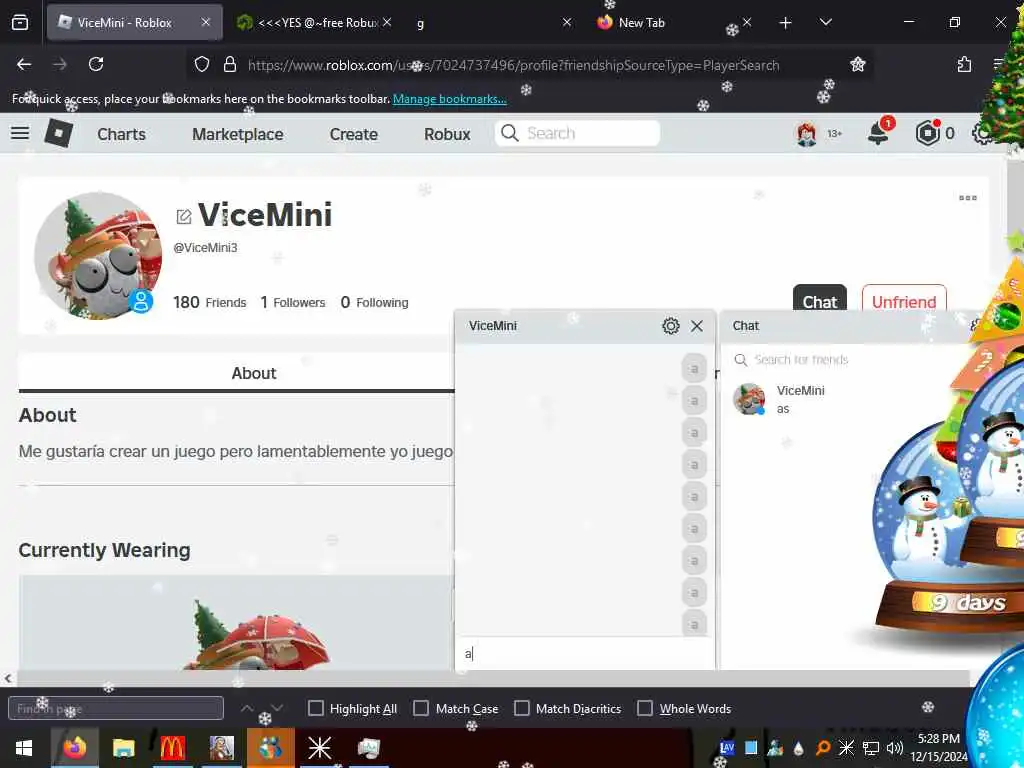Open a new browser tab
Screen dimensions: 1024x768
coord(786,23)
